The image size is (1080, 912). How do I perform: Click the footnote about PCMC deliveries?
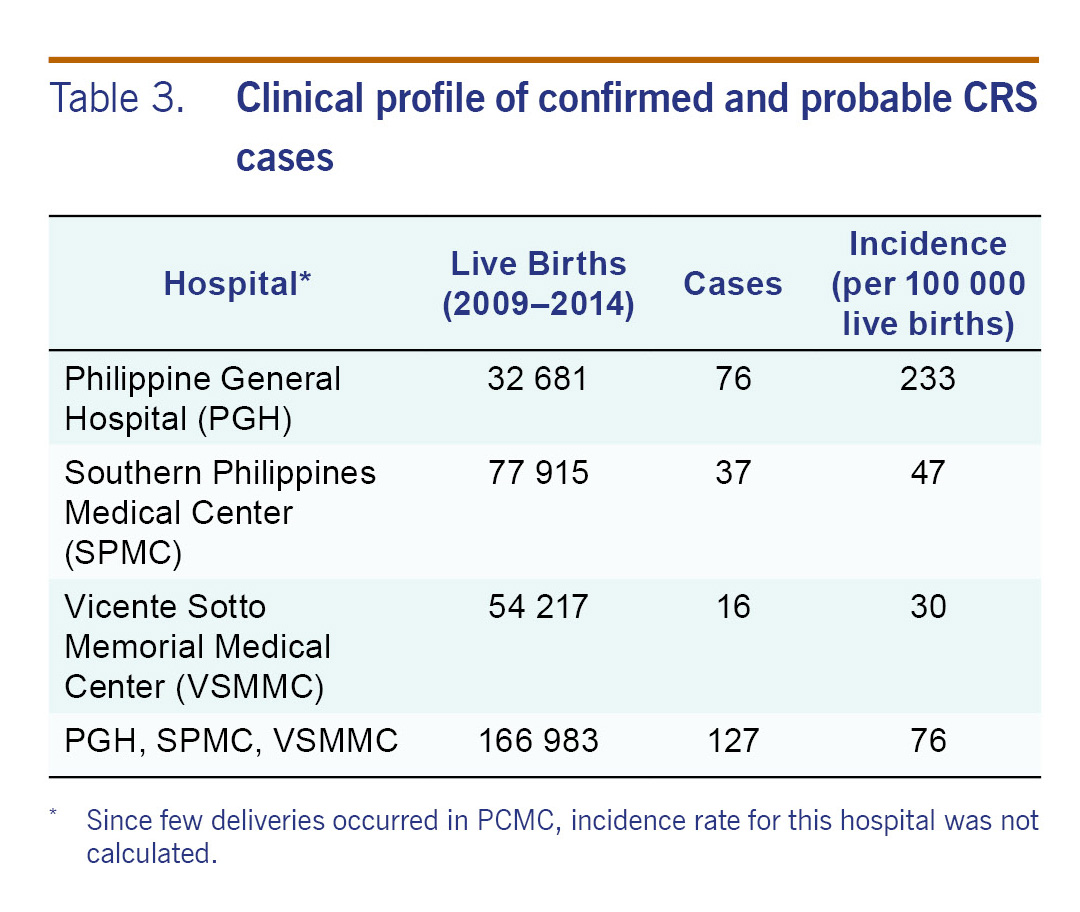tap(560, 838)
